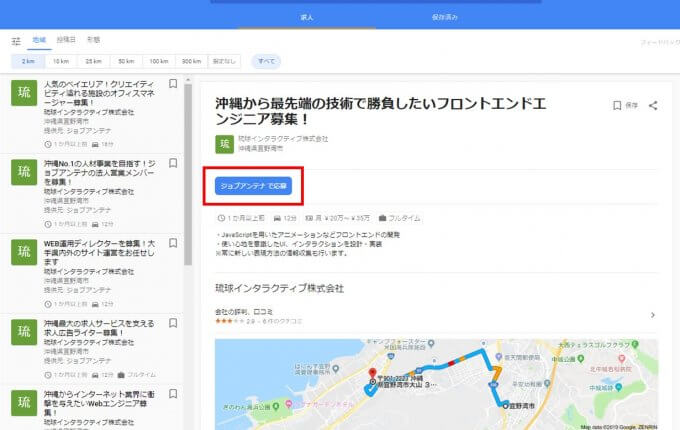Open the 求人広告ライター募集 job listing title
Screen dimensions: 680x430
click(99, 328)
